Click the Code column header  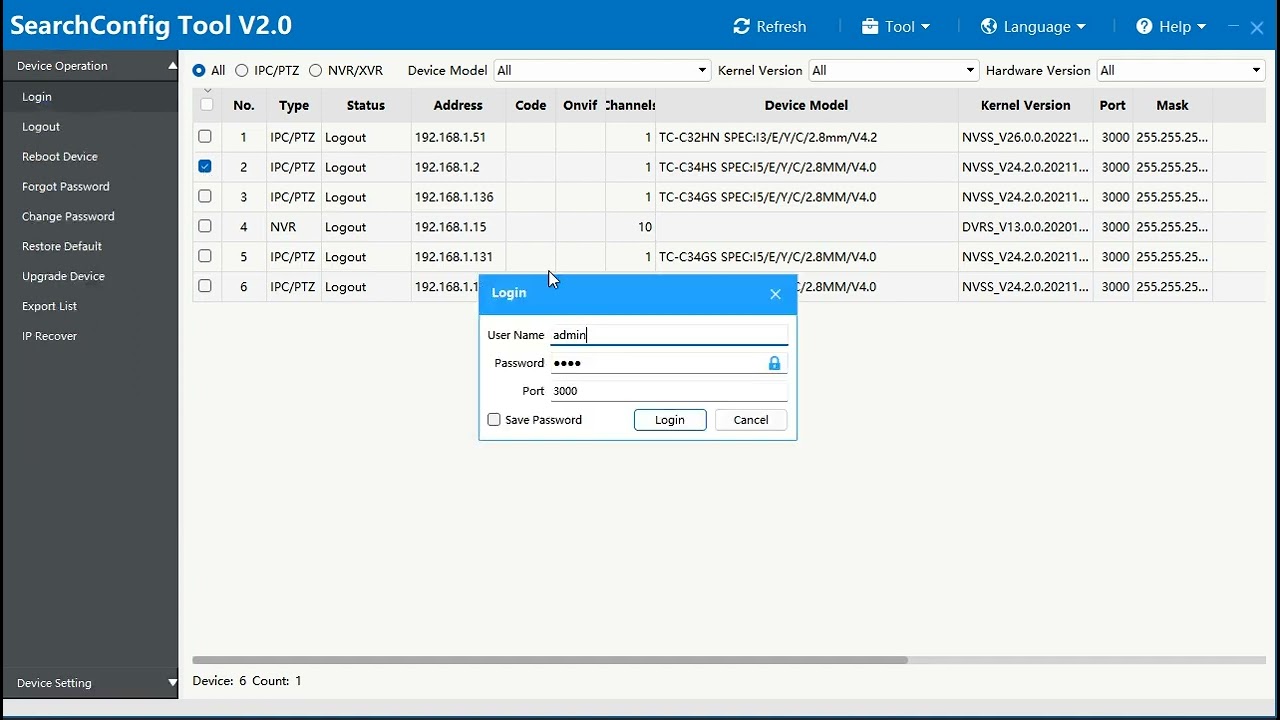pyautogui.click(x=531, y=105)
